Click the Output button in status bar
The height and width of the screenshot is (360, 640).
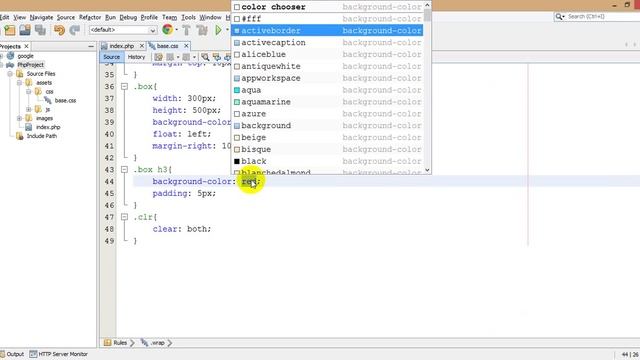[12, 354]
